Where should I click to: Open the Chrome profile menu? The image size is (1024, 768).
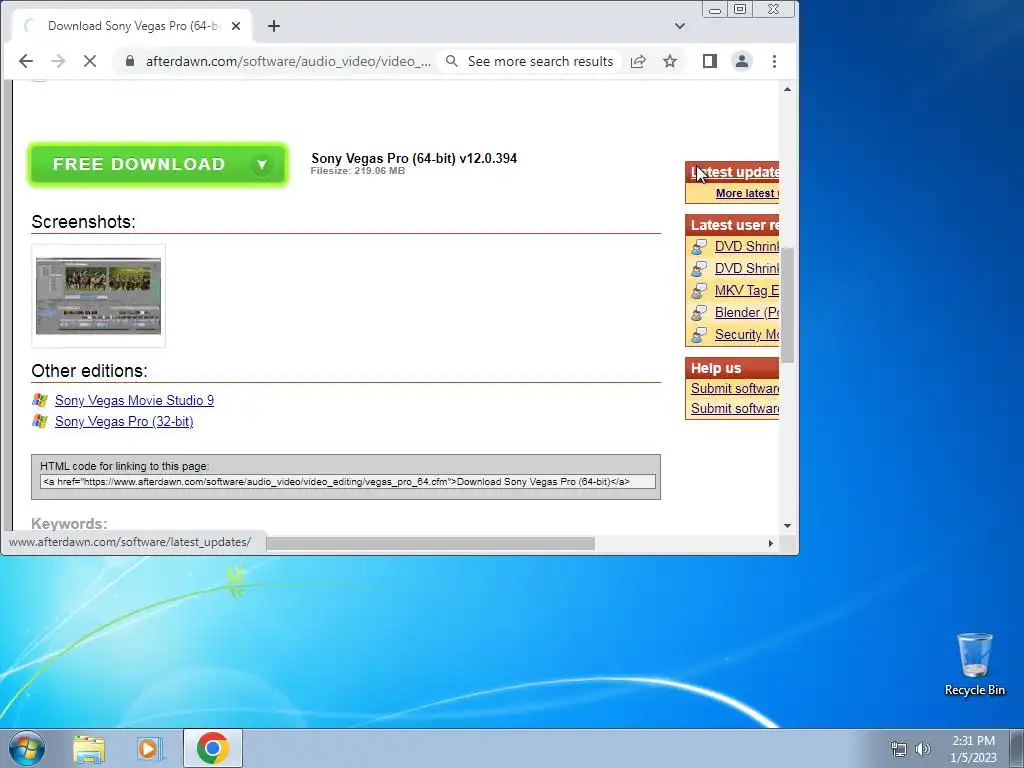[x=742, y=61]
